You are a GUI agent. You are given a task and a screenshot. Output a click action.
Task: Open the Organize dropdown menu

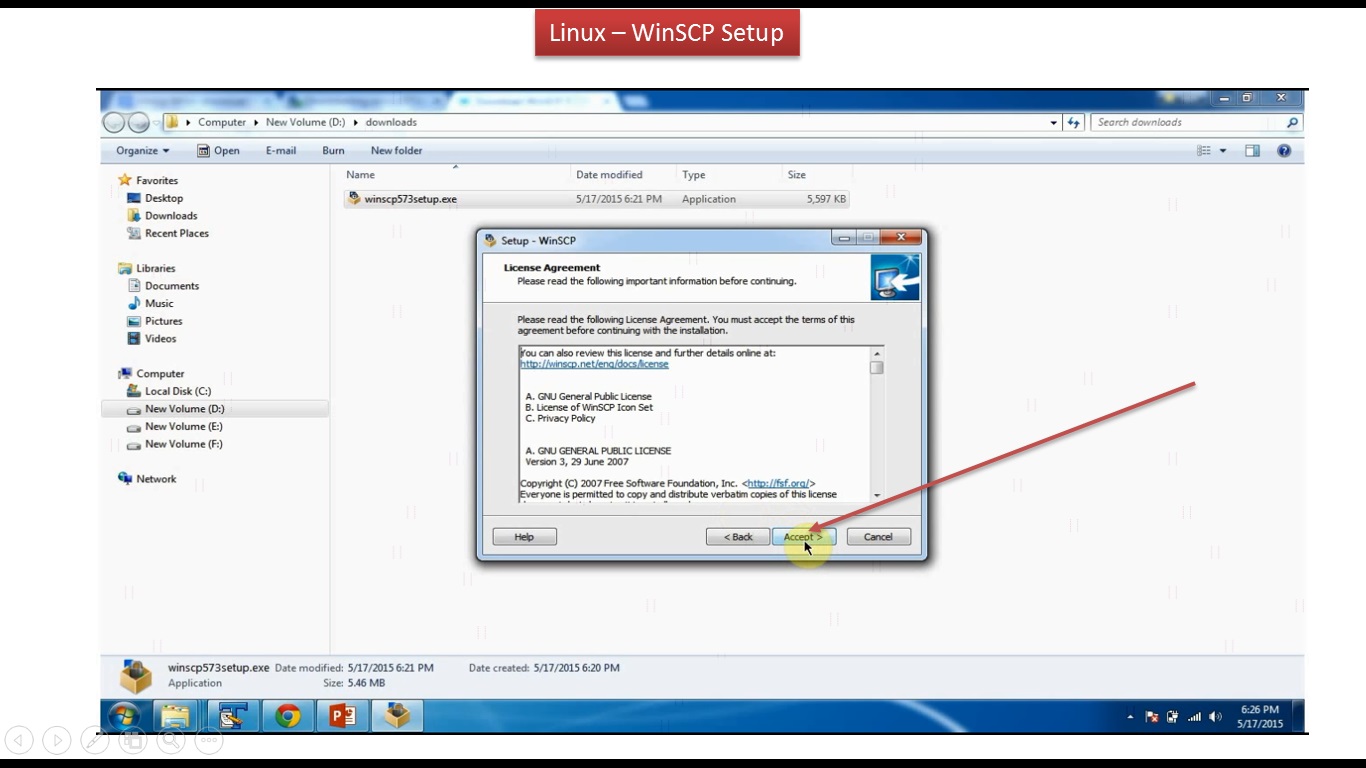coord(143,151)
